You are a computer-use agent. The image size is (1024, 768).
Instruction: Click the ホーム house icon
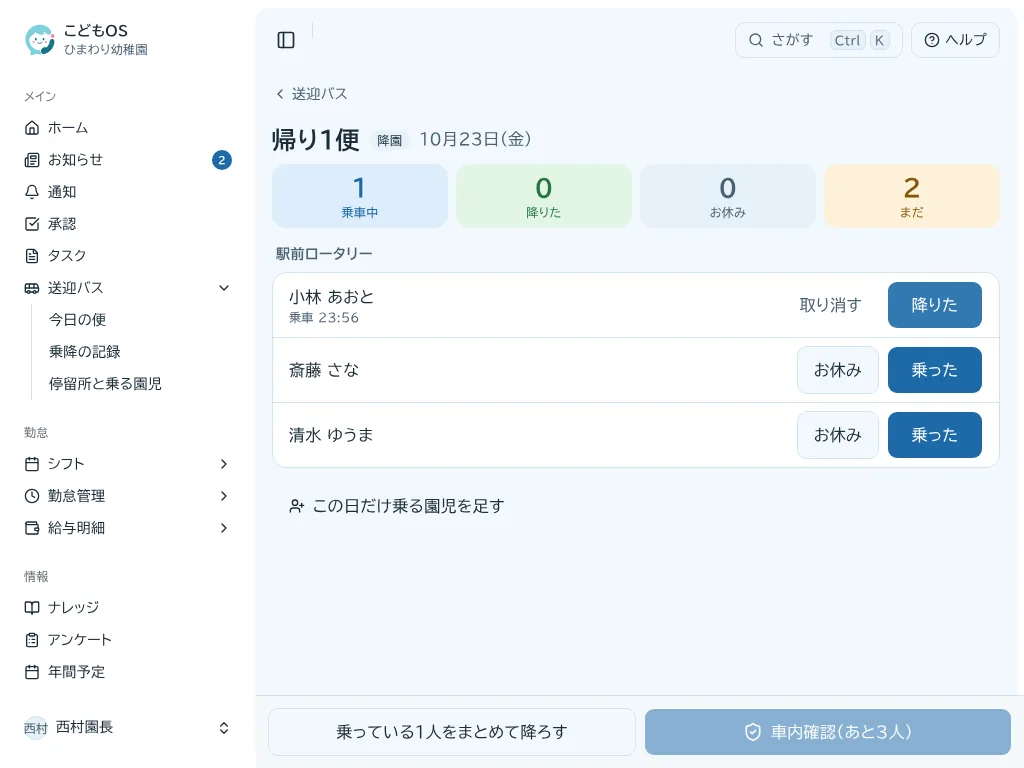[32, 127]
